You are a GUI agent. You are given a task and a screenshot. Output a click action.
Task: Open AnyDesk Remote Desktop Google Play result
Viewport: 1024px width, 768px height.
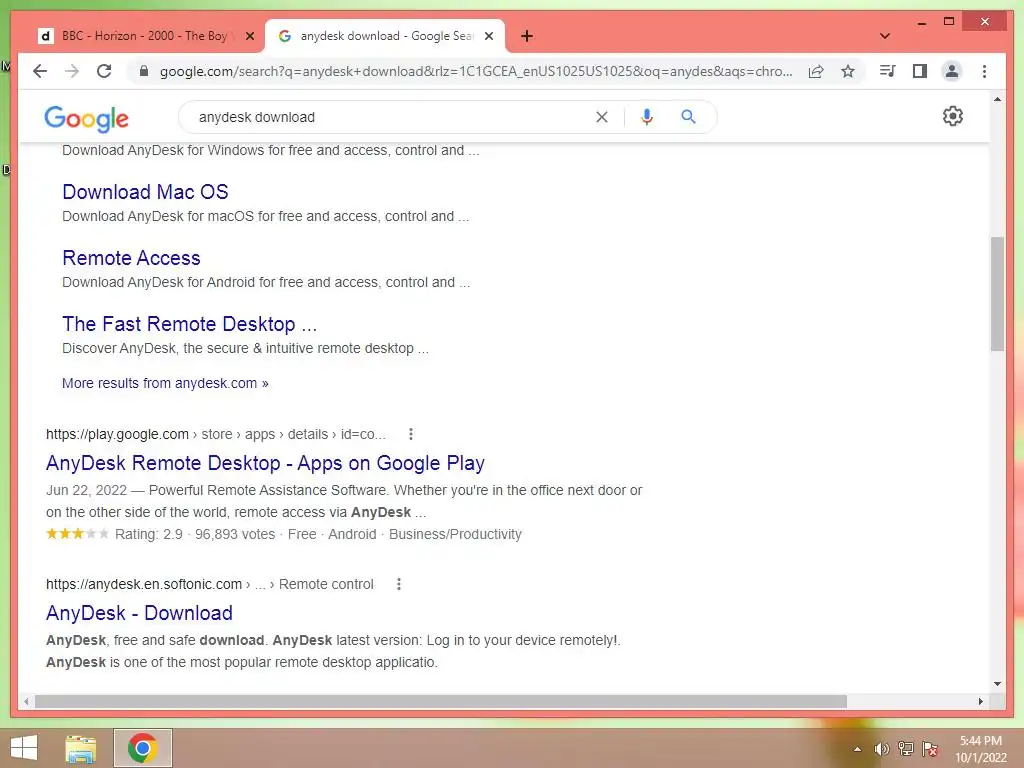point(265,463)
